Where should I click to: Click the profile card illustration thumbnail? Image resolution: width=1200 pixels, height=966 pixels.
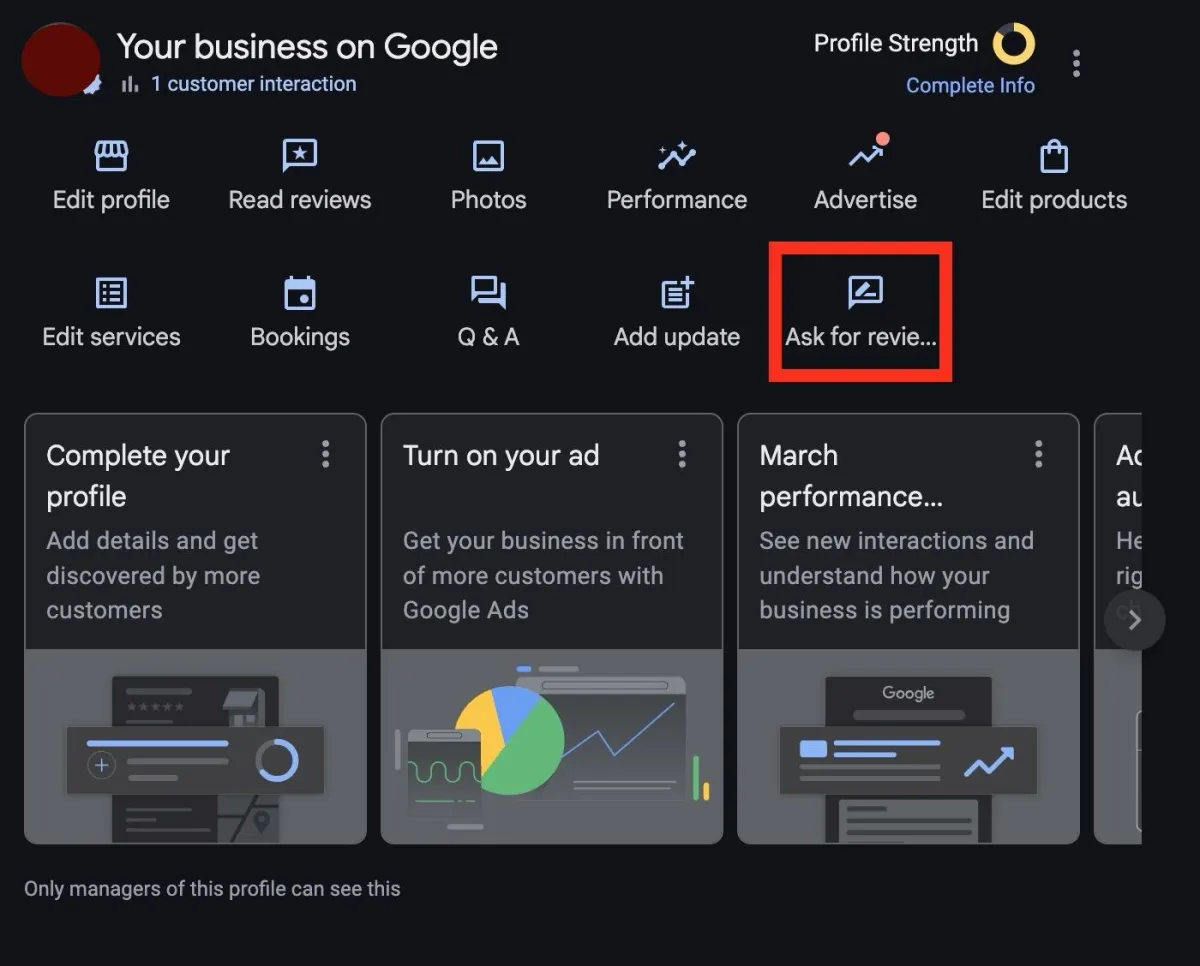(195, 747)
